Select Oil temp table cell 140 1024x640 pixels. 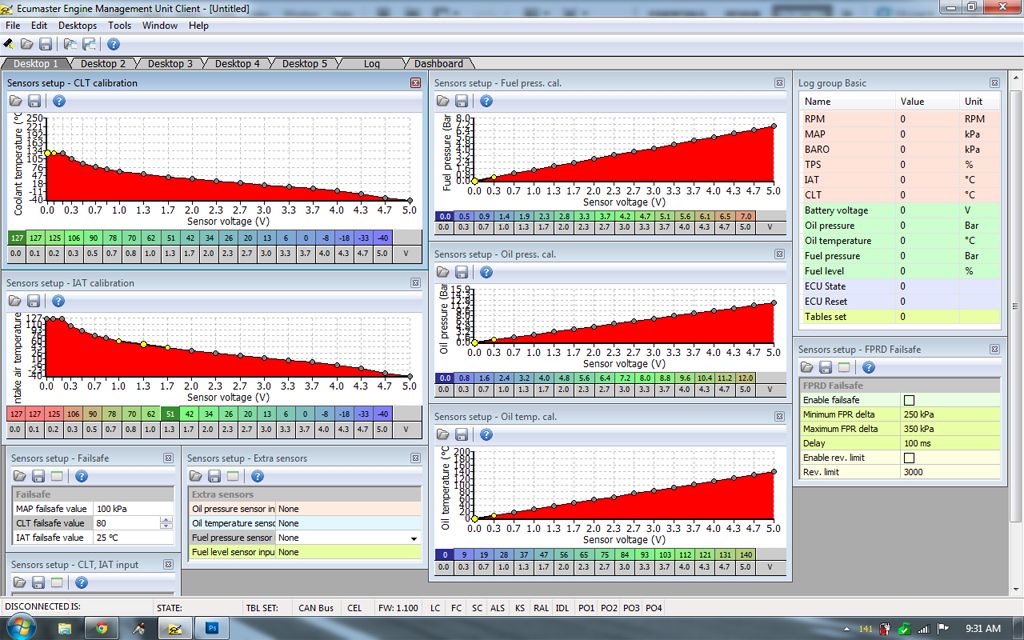tap(745, 554)
